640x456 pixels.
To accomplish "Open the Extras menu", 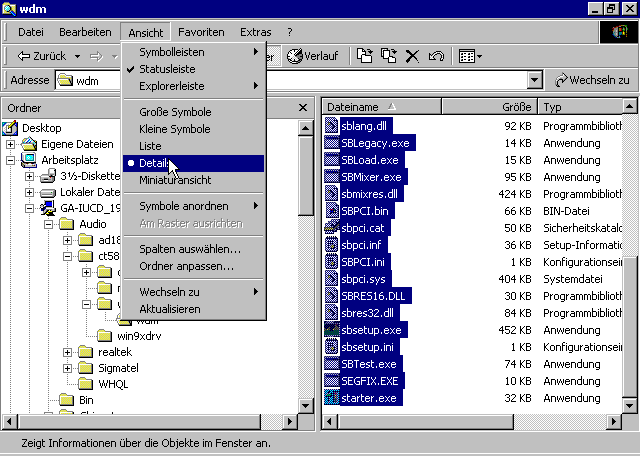I will pos(256,32).
